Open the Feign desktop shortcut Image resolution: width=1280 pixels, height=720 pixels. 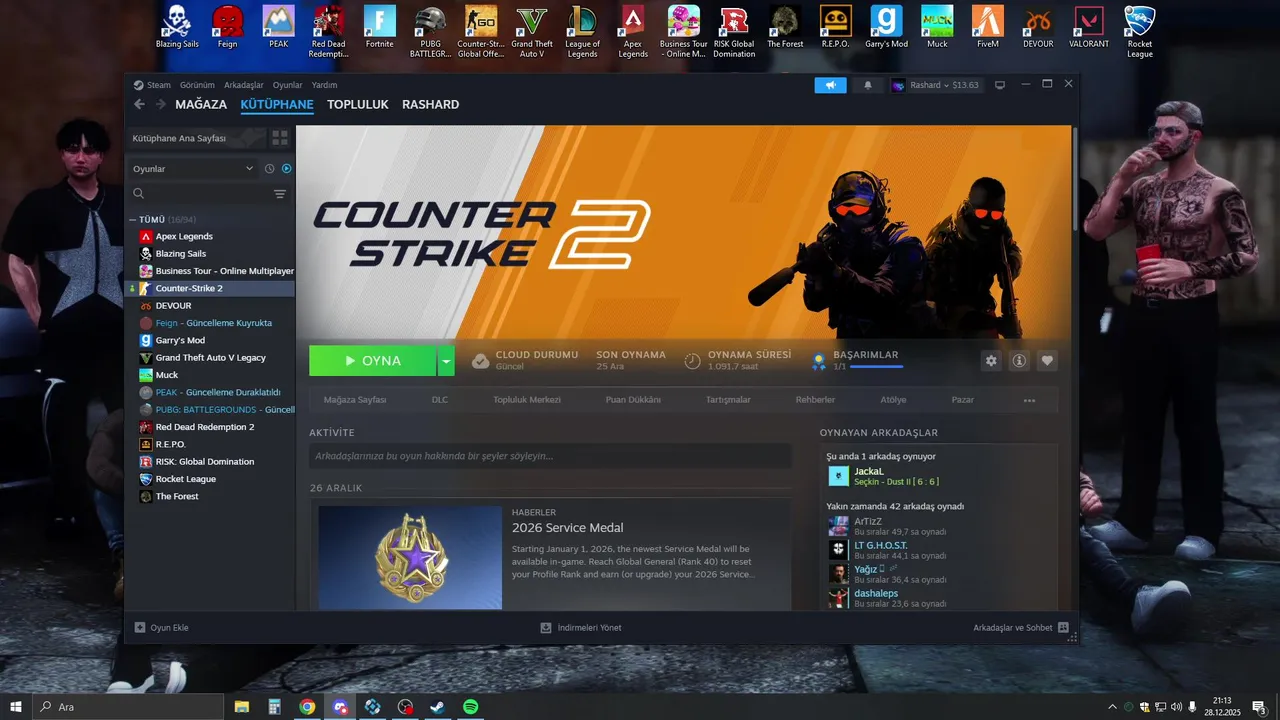[228, 27]
